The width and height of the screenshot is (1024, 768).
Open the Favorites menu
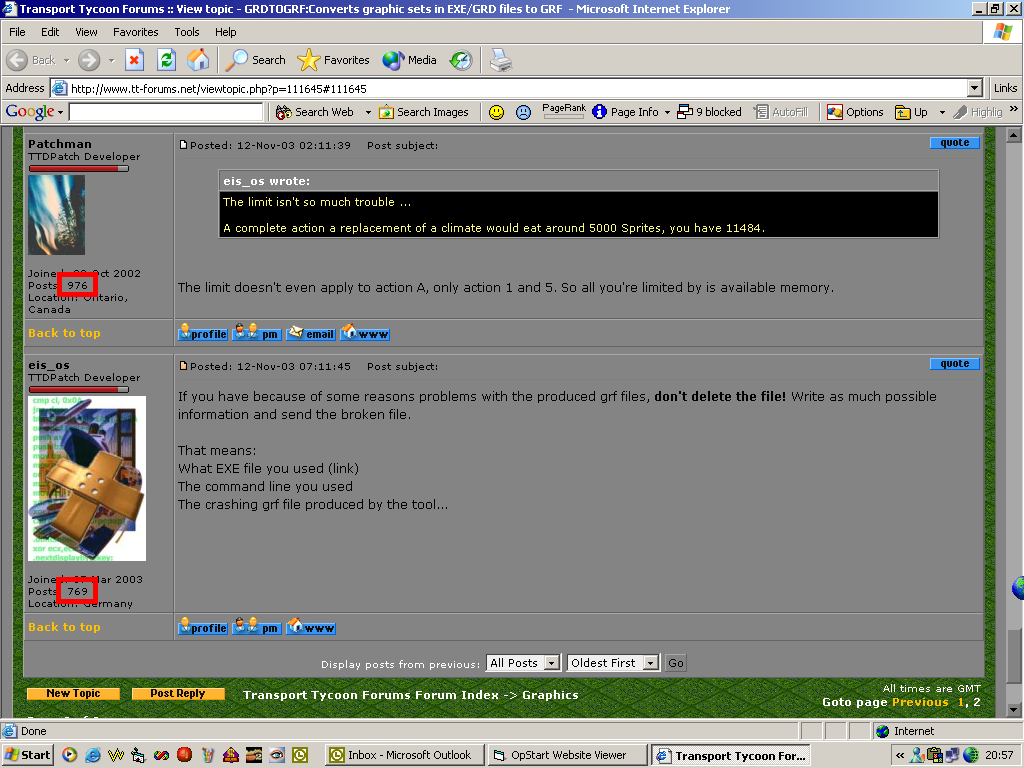(x=136, y=32)
